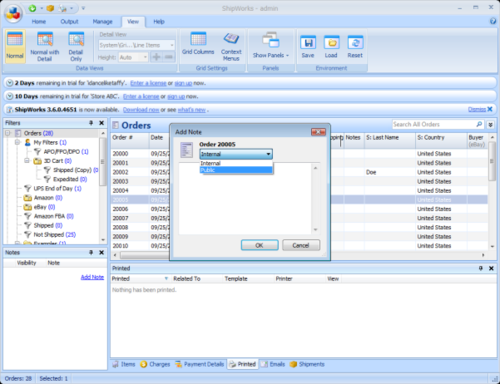
Task: Open the Show Panels dropdown
Action: click(270, 46)
